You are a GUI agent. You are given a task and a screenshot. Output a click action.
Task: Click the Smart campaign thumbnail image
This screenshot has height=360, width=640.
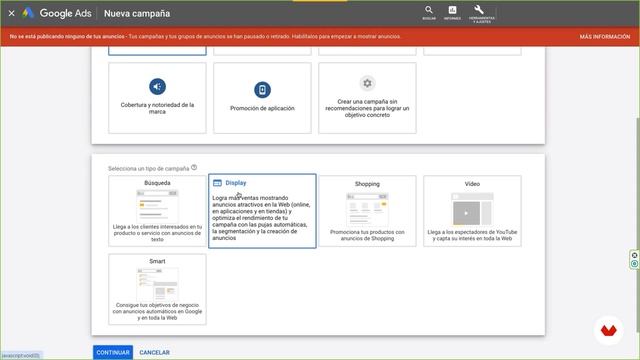click(x=157, y=284)
